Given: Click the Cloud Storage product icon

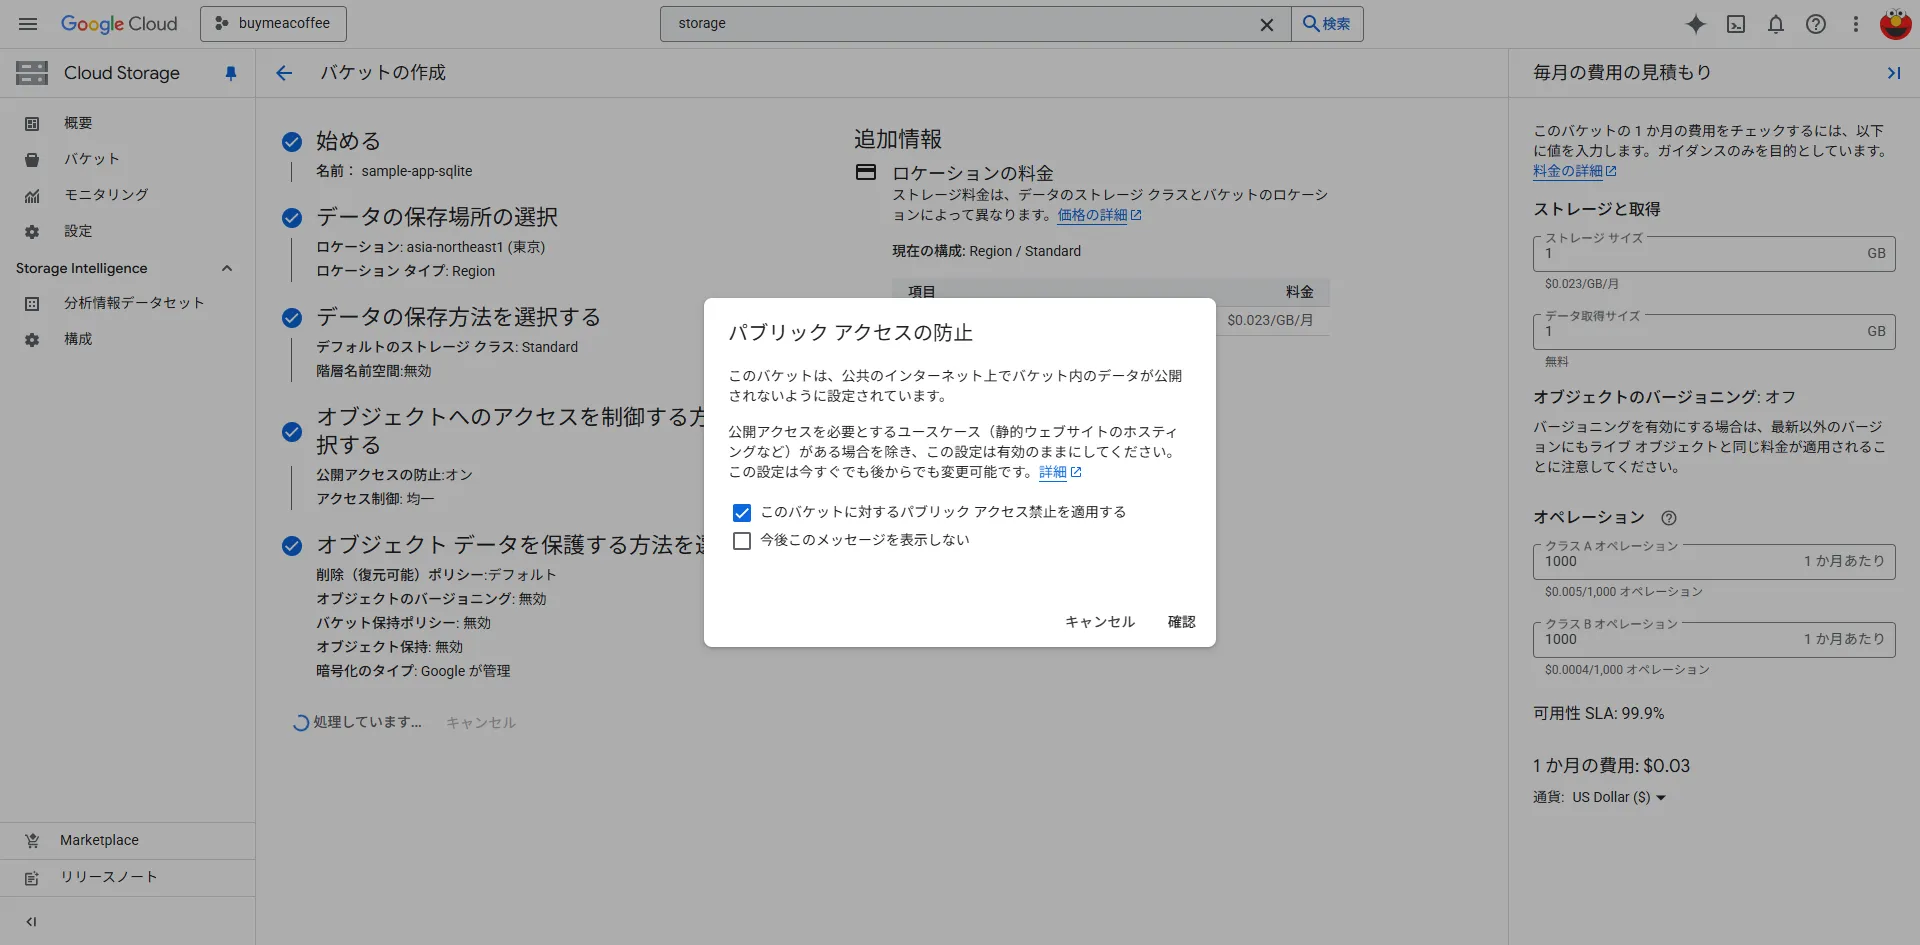Looking at the screenshot, I should 32,73.
